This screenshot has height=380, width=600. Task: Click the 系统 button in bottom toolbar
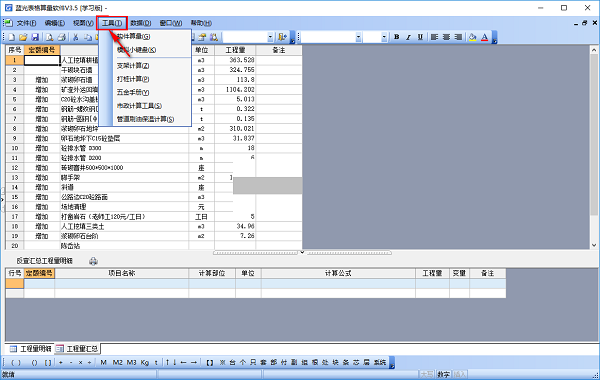pyautogui.click(x=380, y=362)
